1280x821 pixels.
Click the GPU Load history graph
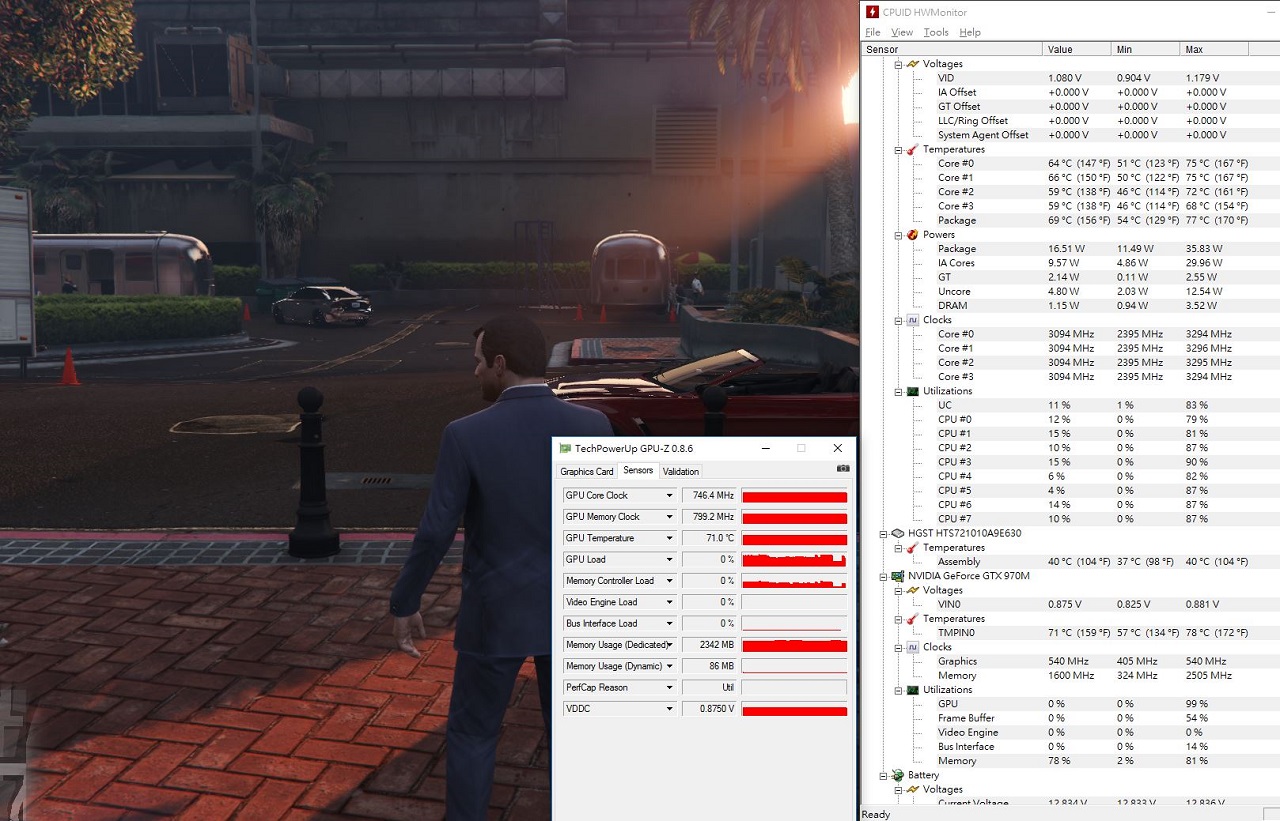click(794, 559)
